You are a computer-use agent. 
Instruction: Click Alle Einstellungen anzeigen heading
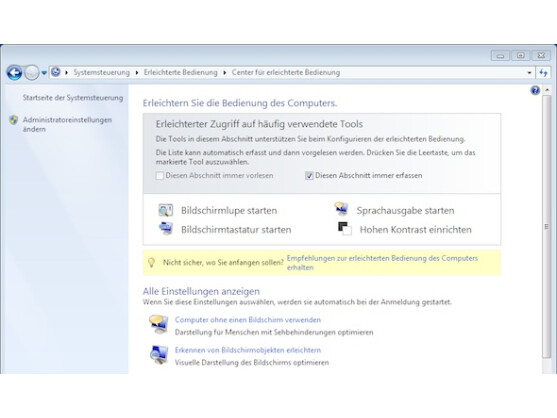pyautogui.click(x=201, y=291)
